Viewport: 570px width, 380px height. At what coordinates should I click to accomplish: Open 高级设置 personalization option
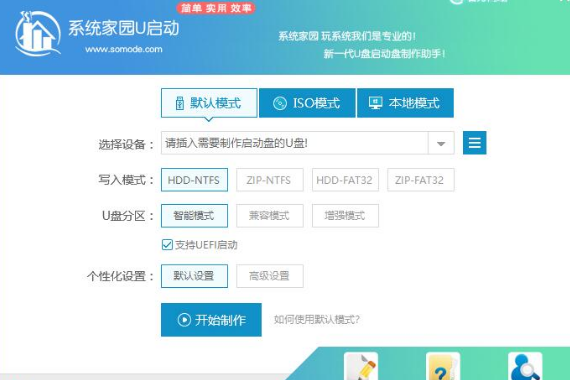(x=270, y=276)
